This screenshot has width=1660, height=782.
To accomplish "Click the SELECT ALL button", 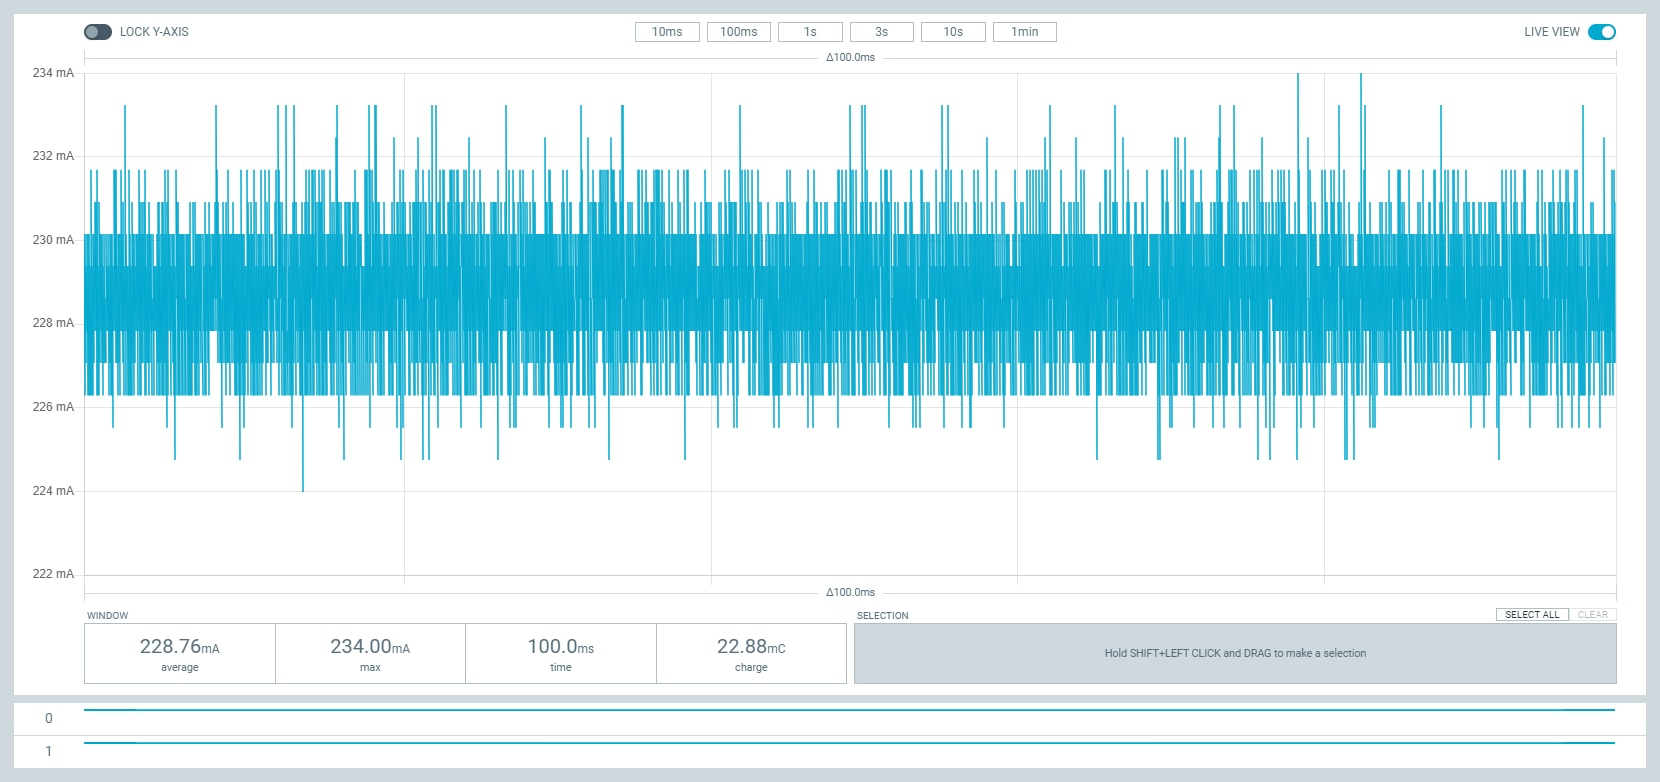I will [1532, 615].
